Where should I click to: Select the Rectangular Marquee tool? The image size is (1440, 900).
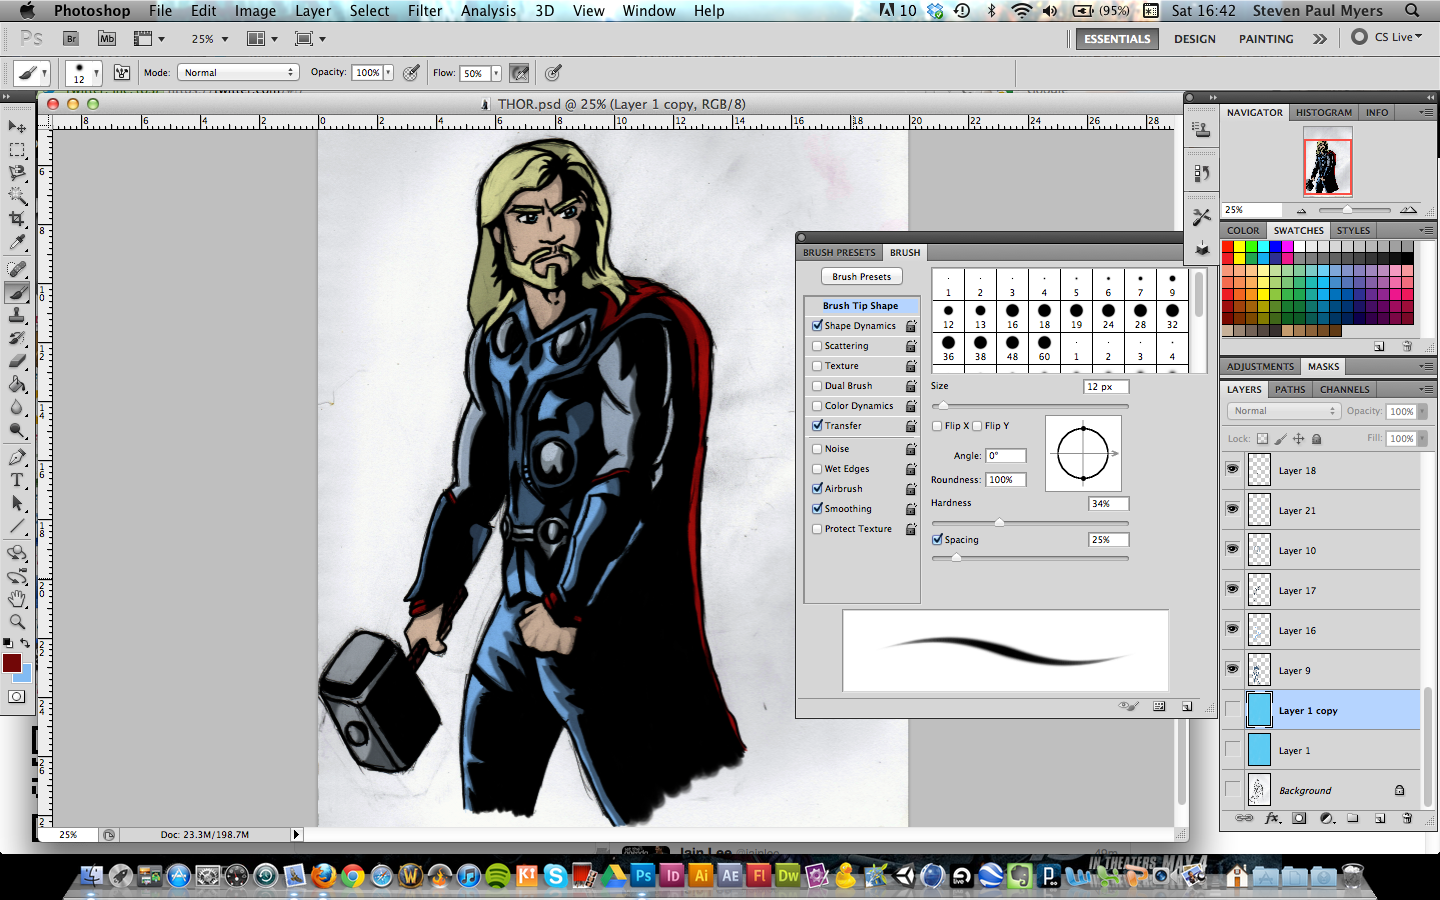point(17,150)
